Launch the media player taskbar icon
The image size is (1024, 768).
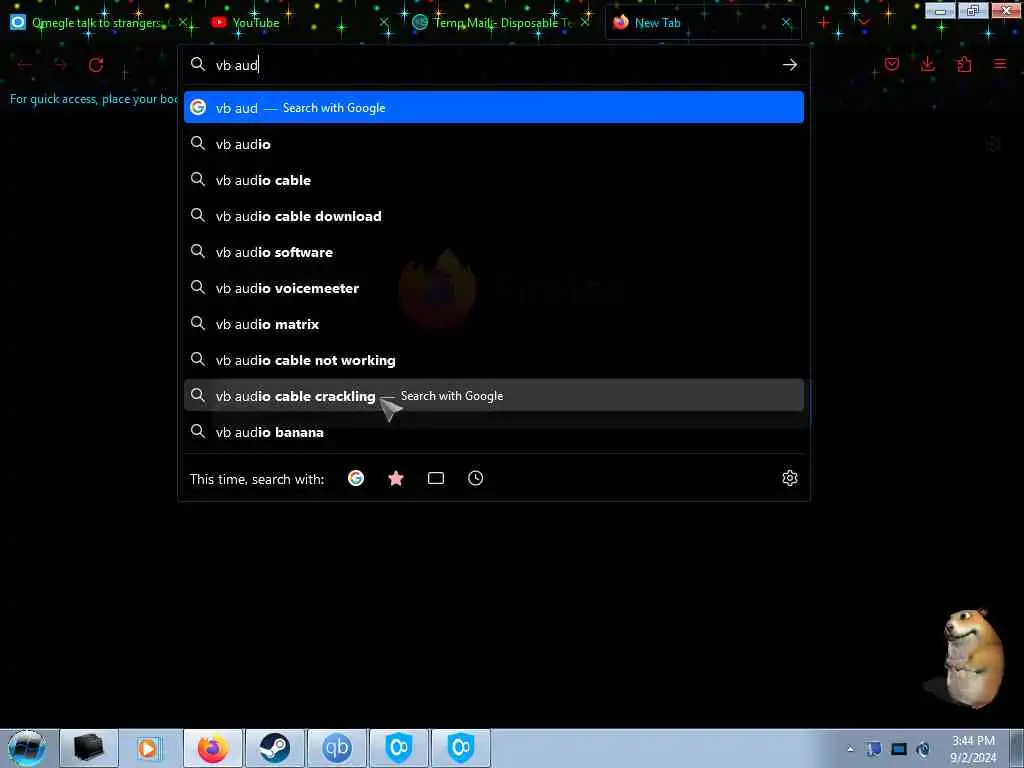point(148,748)
